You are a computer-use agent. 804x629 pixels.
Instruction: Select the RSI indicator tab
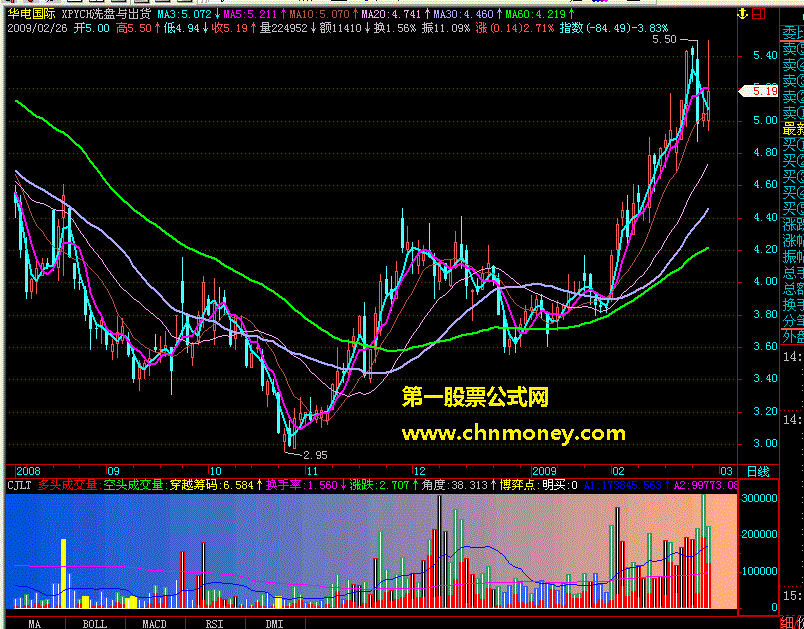click(214, 624)
